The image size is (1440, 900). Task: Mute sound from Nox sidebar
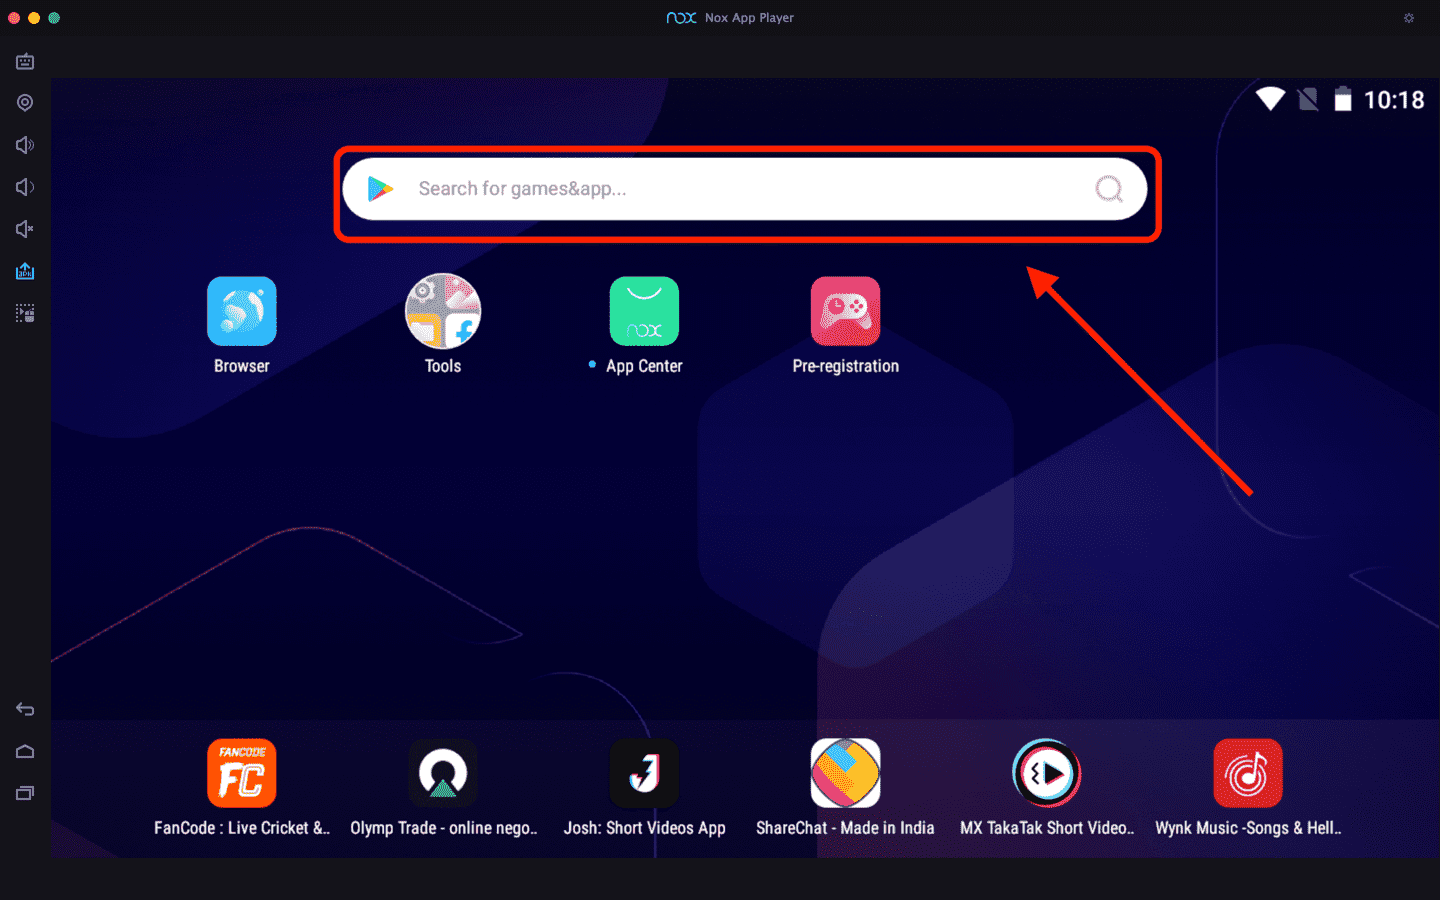(x=25, y=229)
